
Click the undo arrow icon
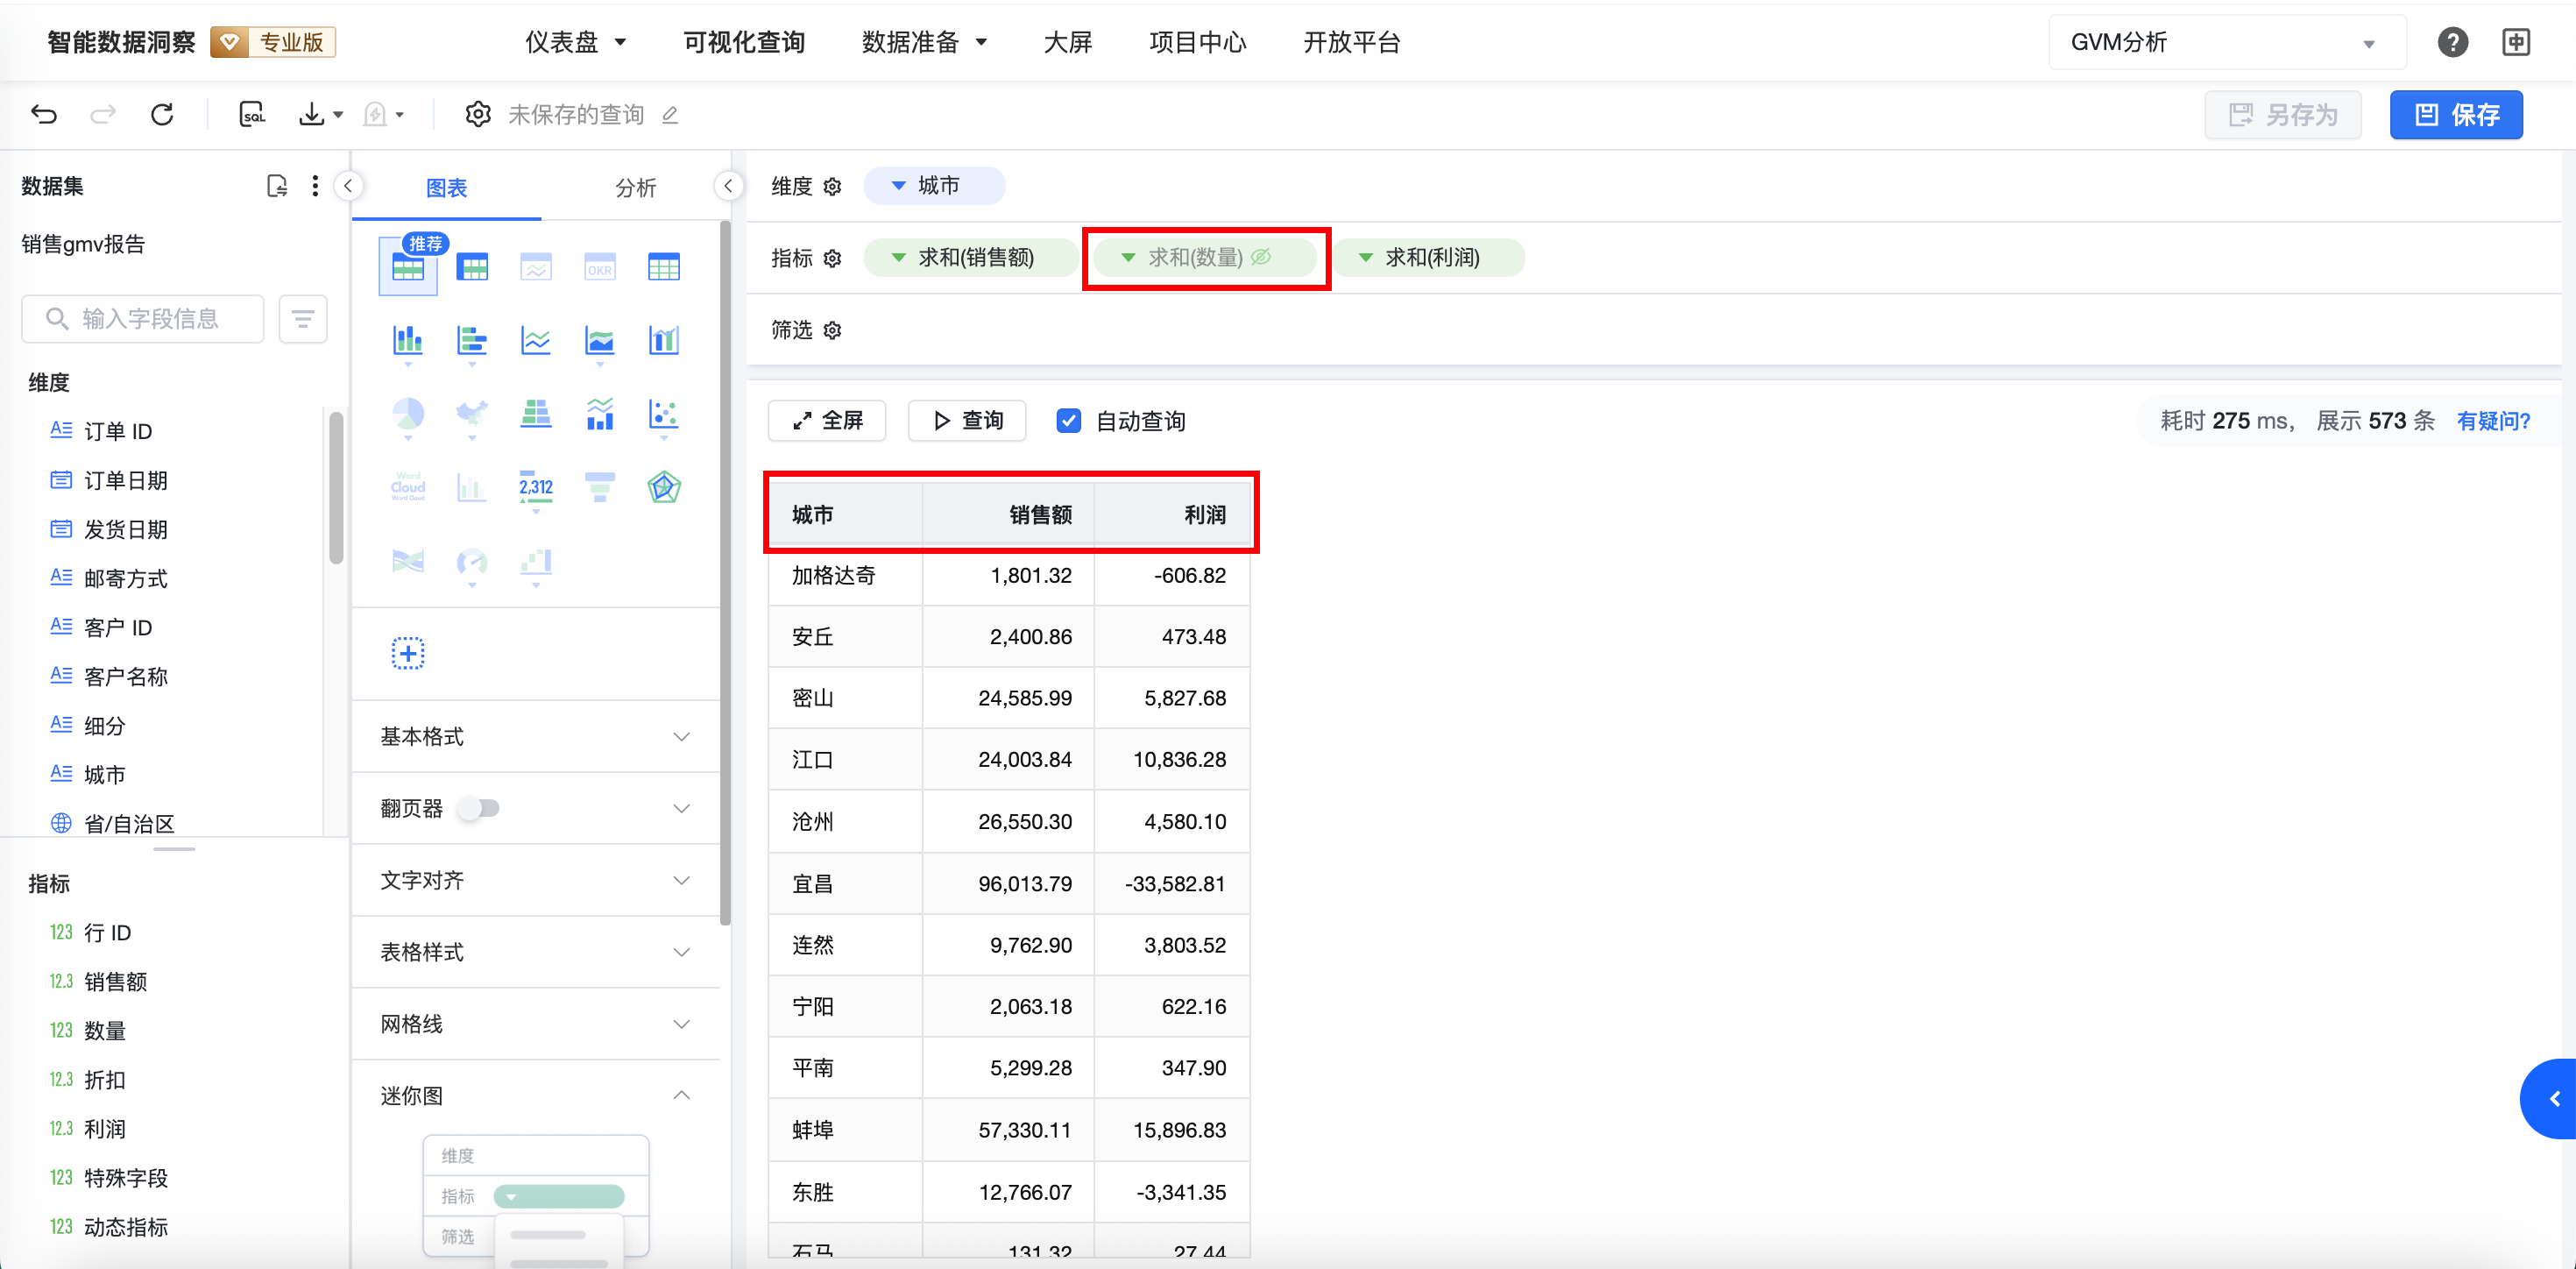[x=44, y=114]
